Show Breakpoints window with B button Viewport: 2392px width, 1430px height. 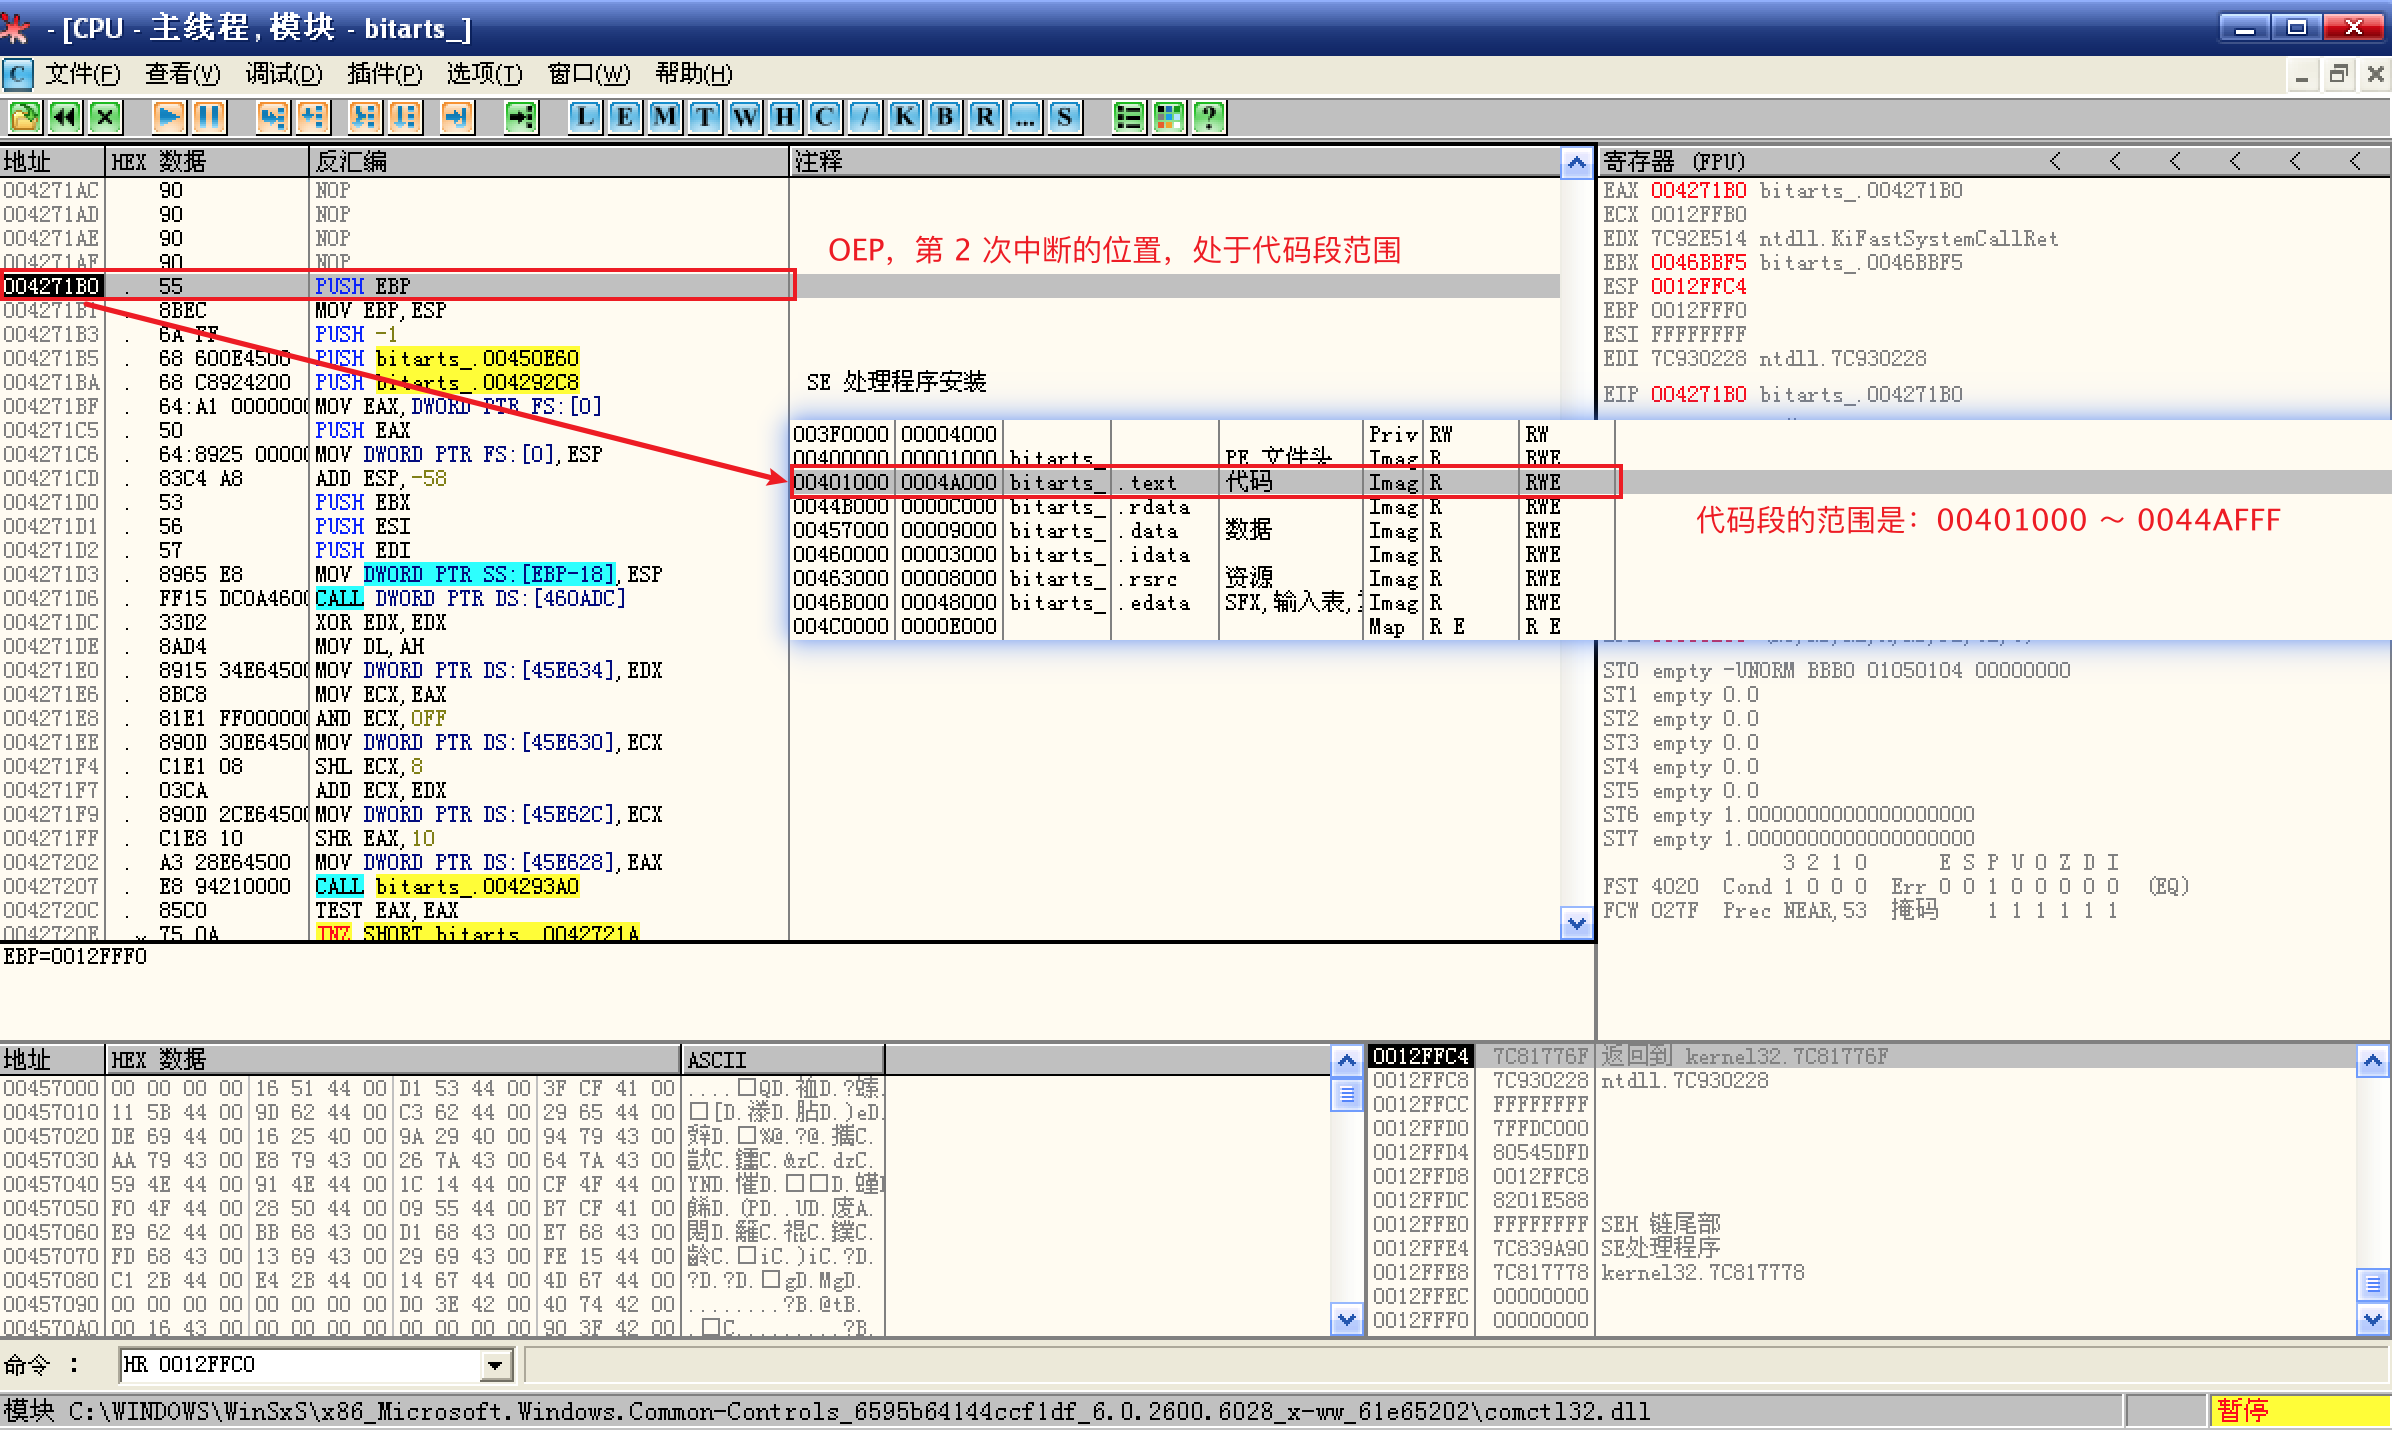(945, 118)
